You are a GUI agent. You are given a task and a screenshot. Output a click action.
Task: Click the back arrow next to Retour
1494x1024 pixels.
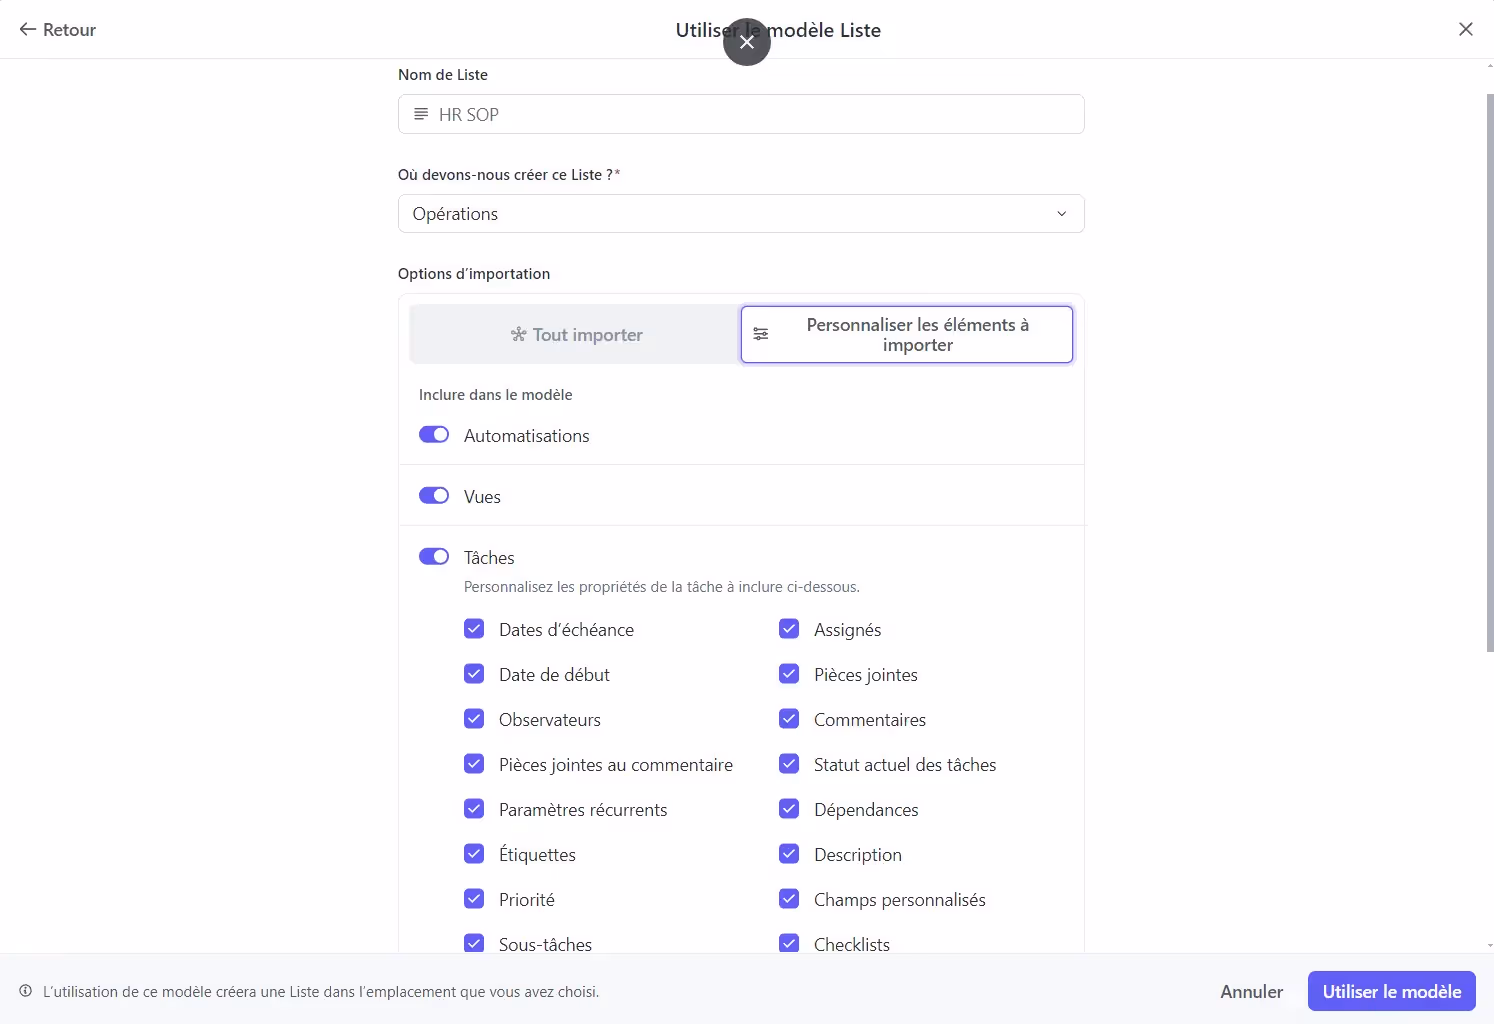28,29
